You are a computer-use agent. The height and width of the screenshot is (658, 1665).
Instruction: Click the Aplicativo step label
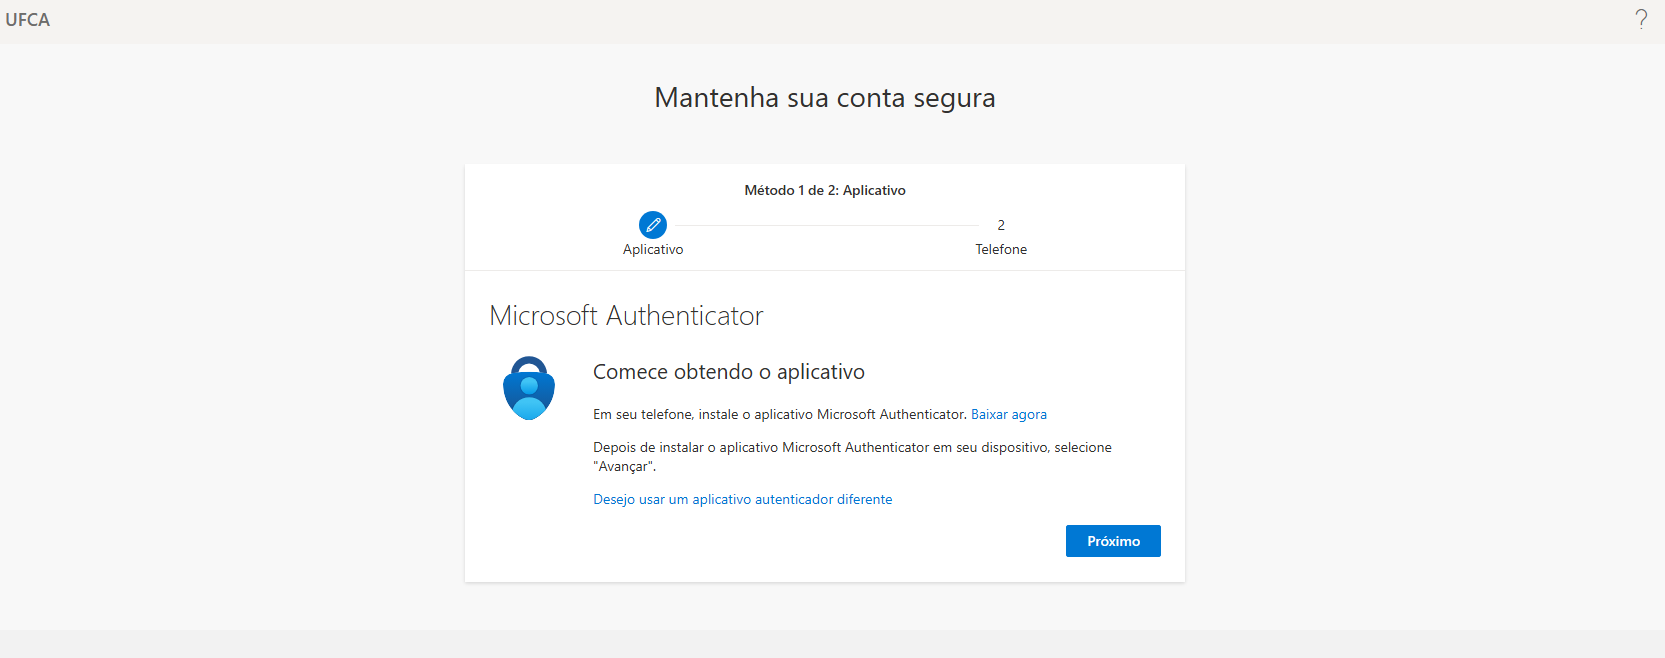click(x=653, y=249)
